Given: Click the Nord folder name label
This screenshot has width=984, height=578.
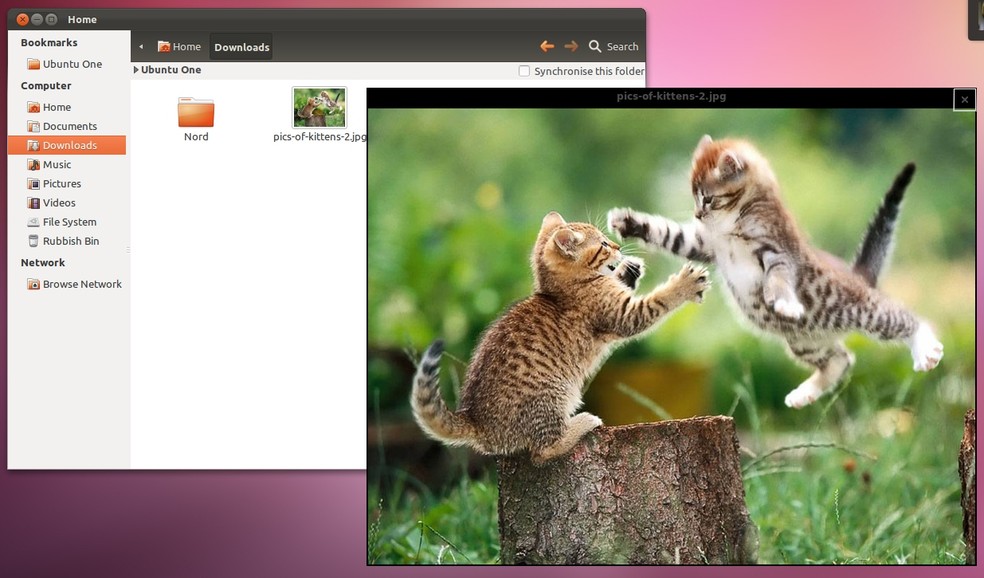Looking at the screenshot, I should 196,137.
